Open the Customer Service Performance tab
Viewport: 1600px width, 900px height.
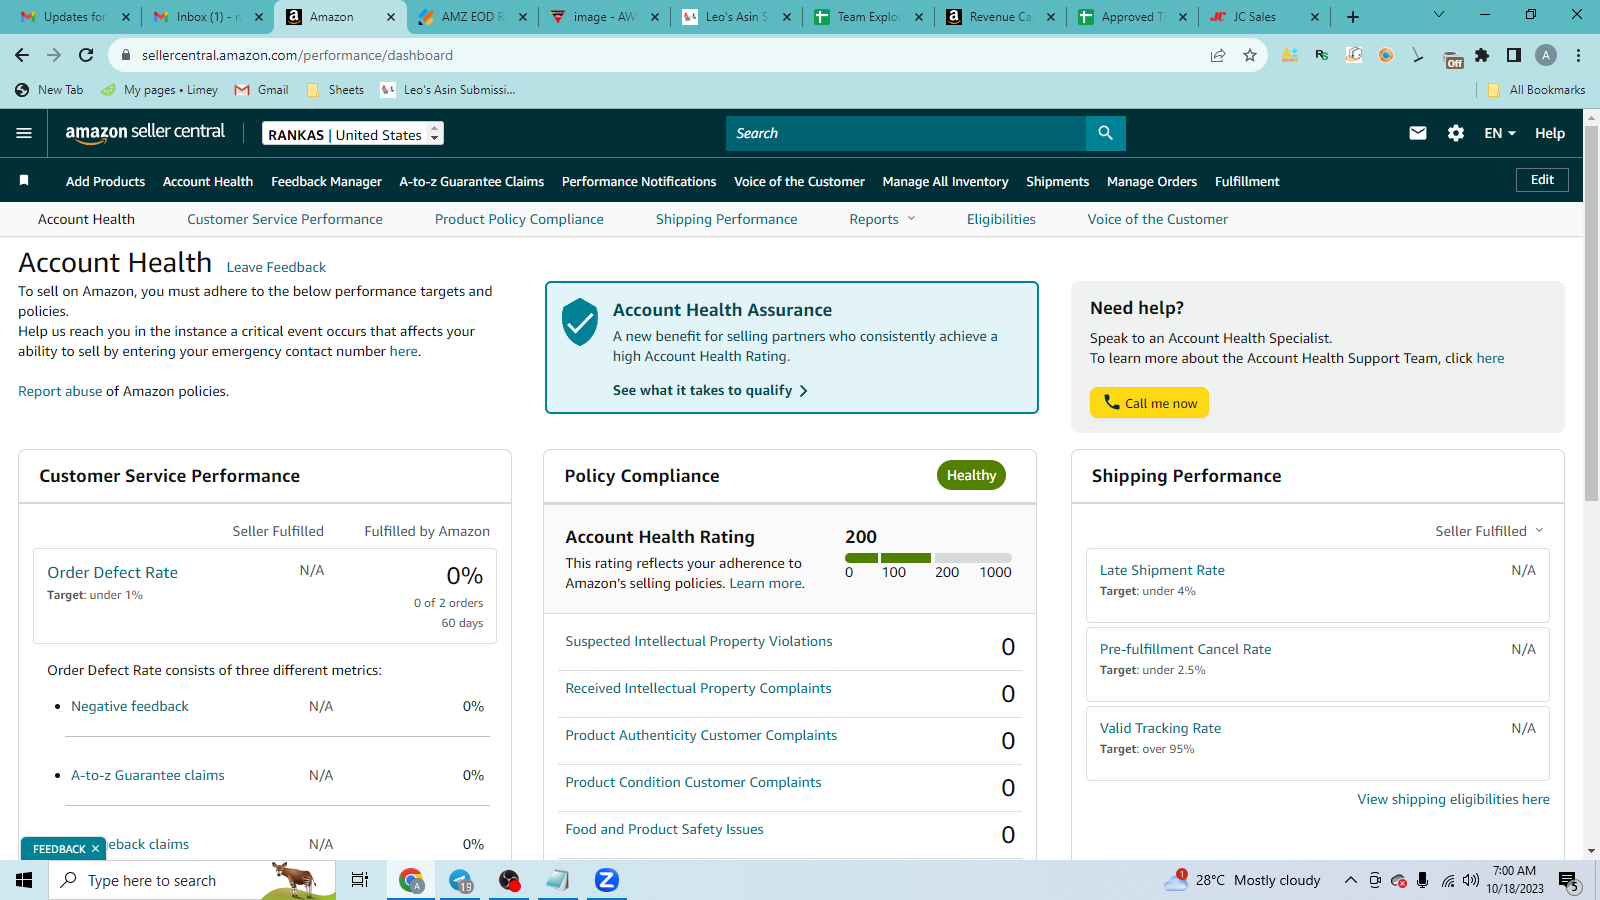[285, 219]
